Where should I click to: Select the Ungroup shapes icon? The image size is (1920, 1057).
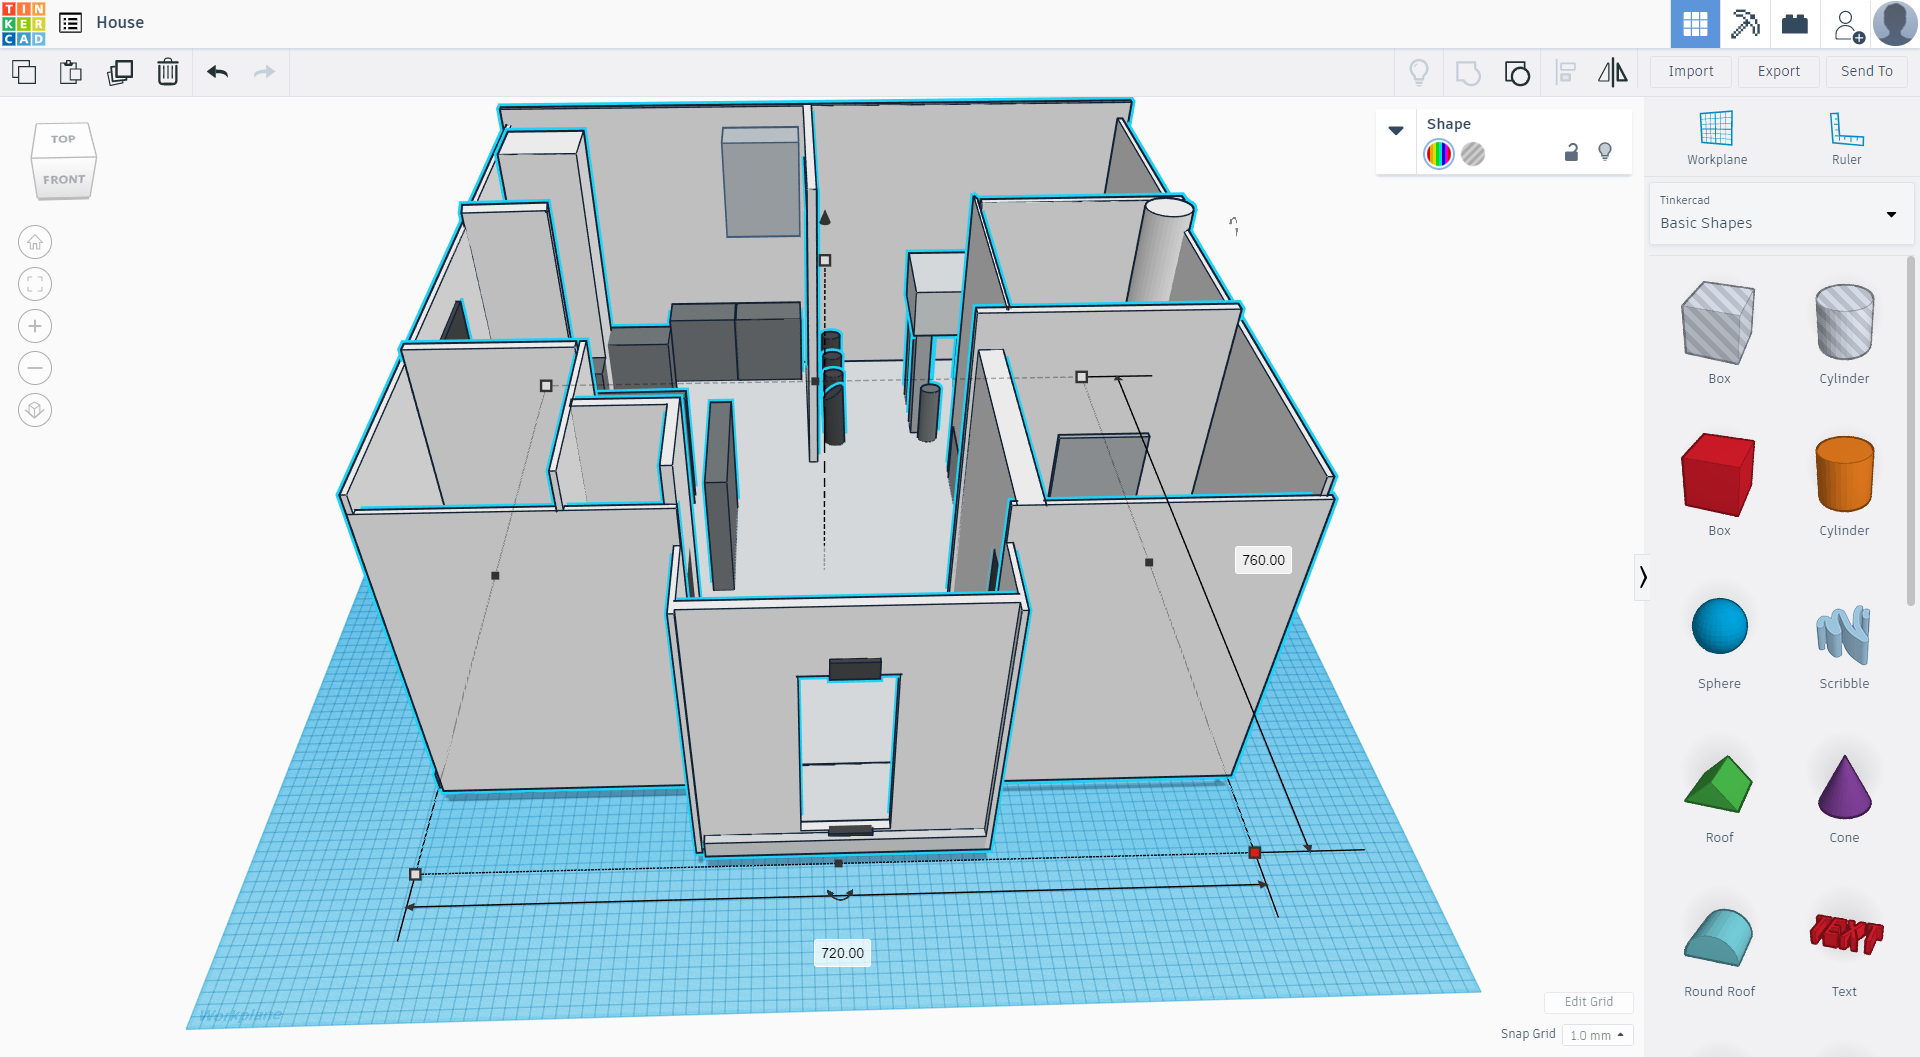(x=1517, y=72)
